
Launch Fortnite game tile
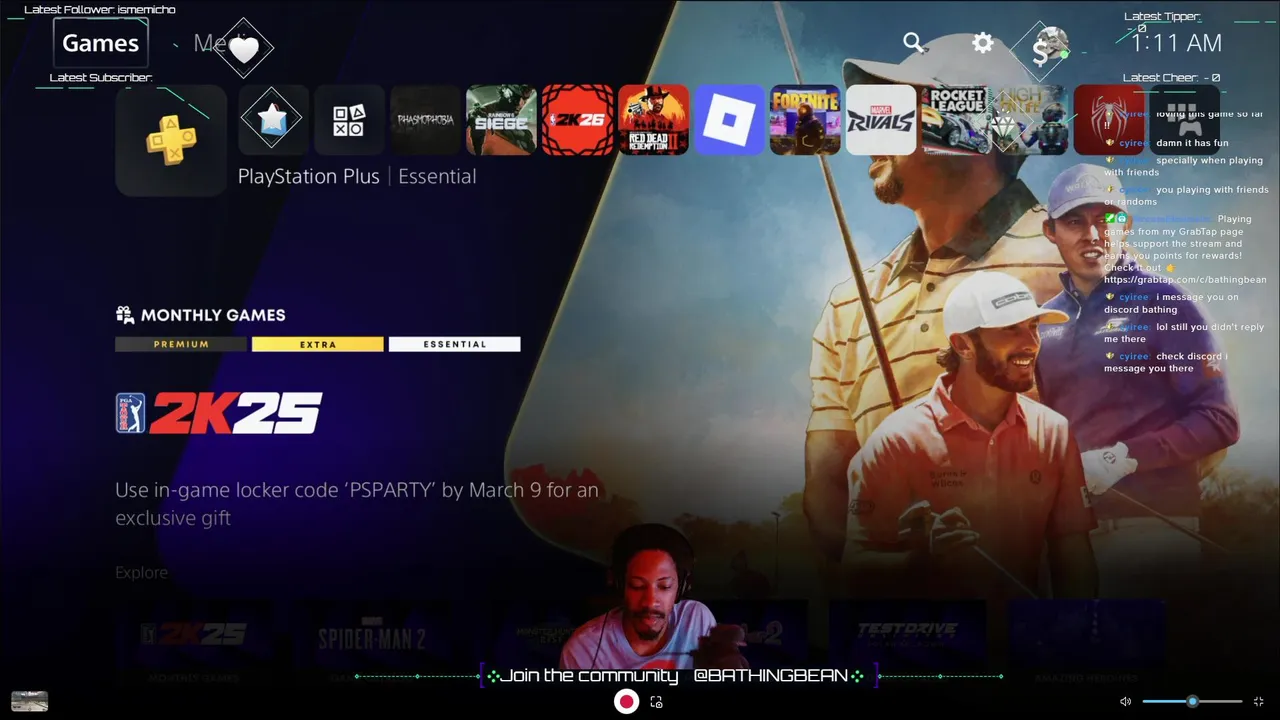805,120
